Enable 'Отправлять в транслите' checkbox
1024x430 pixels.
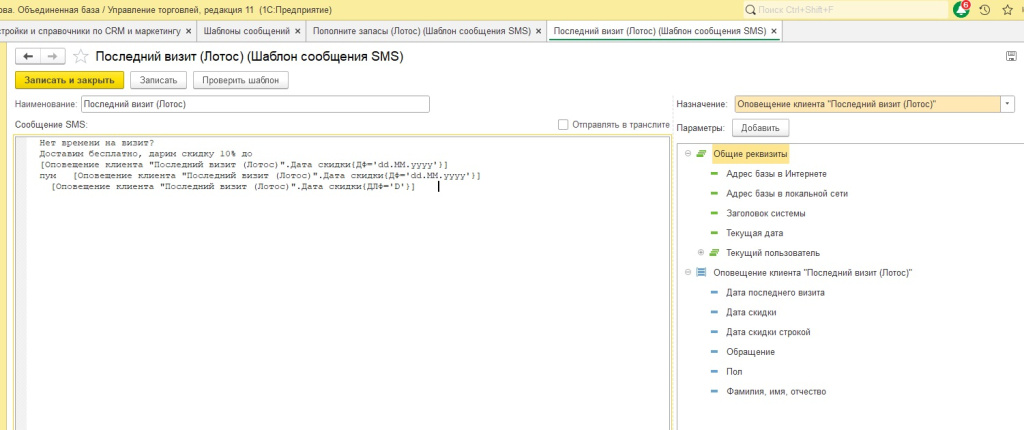pyautogui.click(x=564, y=125)
